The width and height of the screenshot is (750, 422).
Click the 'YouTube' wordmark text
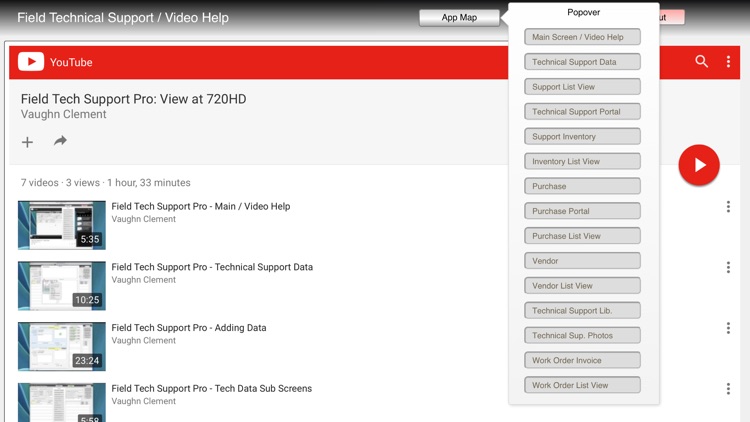pyautogui.click(x=71, y=62)
